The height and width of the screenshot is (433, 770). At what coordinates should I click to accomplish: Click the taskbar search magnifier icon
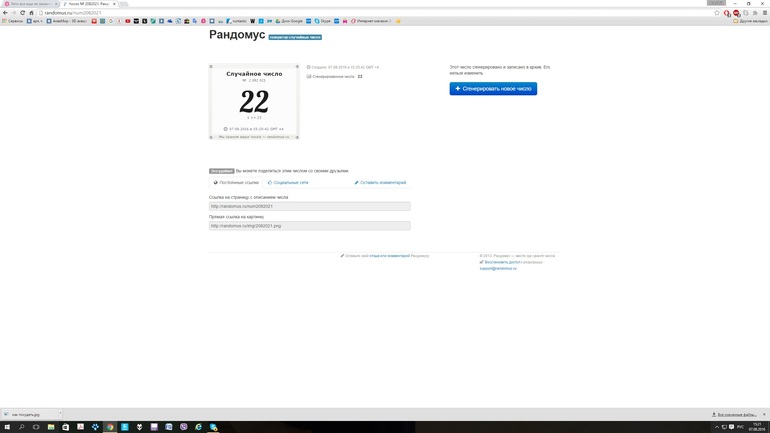[x=21, y=427]
